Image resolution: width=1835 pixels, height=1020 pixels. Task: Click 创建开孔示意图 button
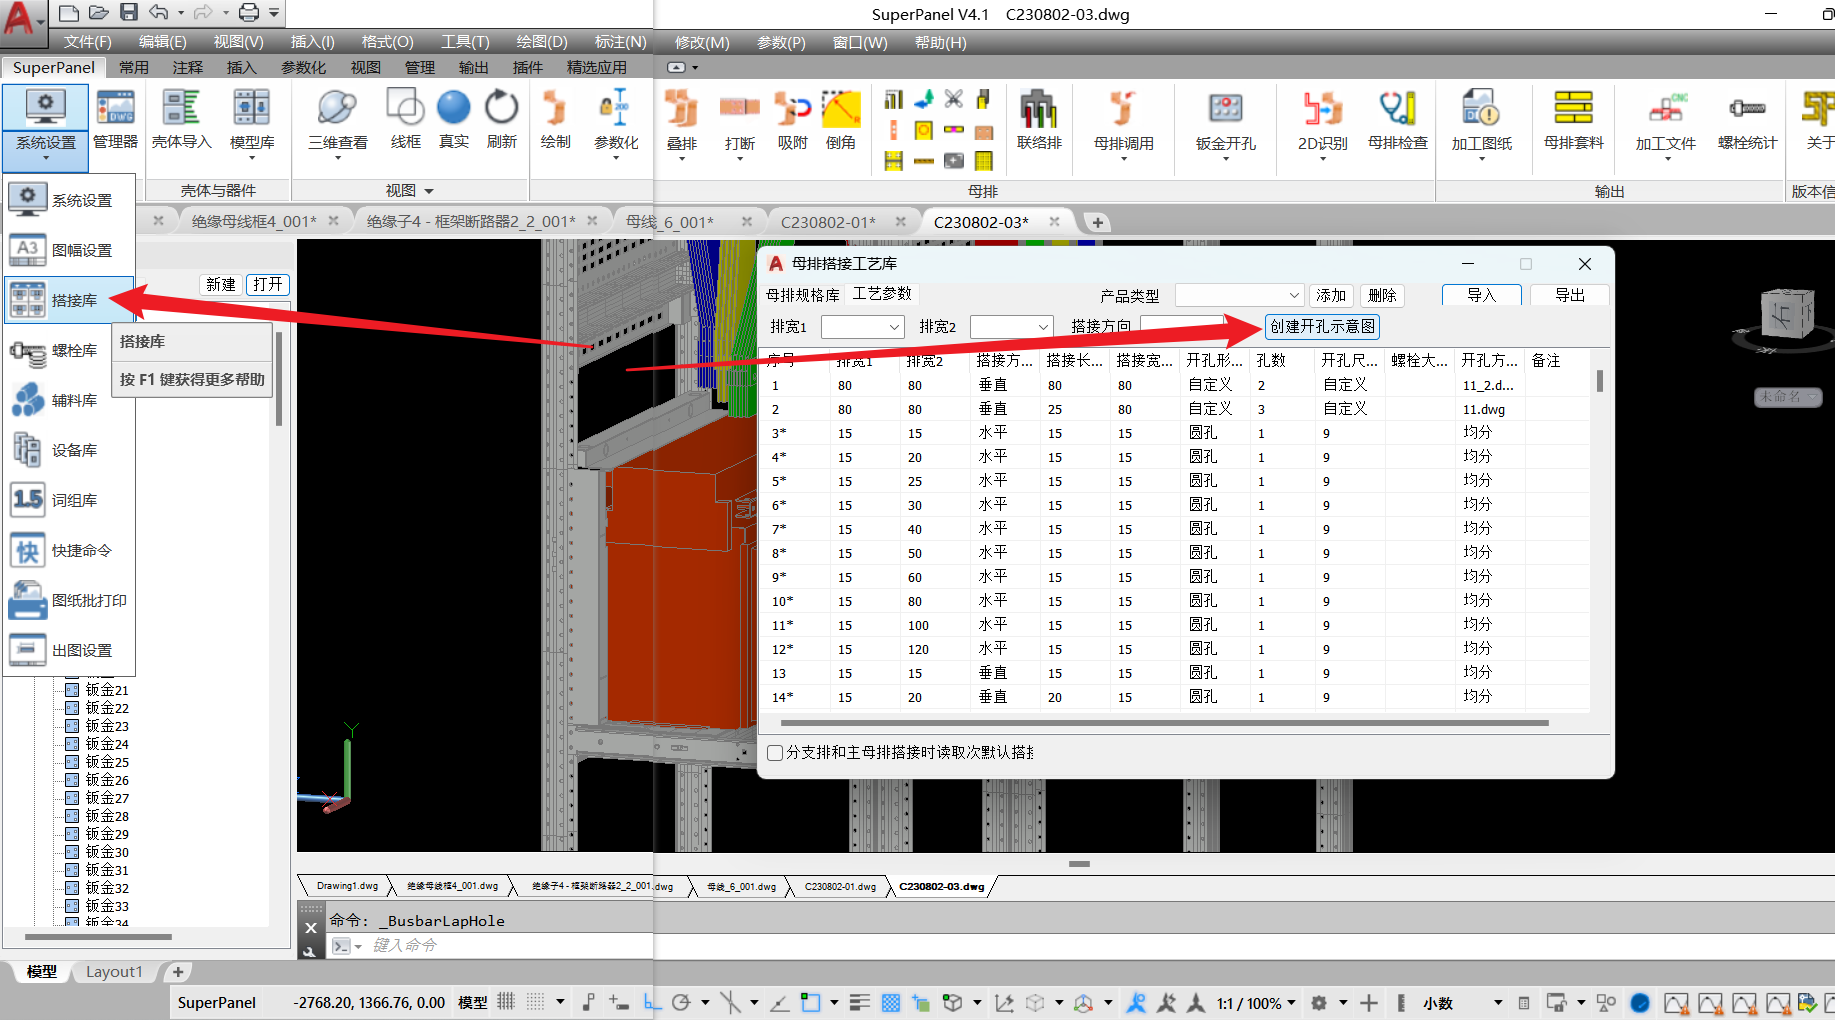point(1322,327)
